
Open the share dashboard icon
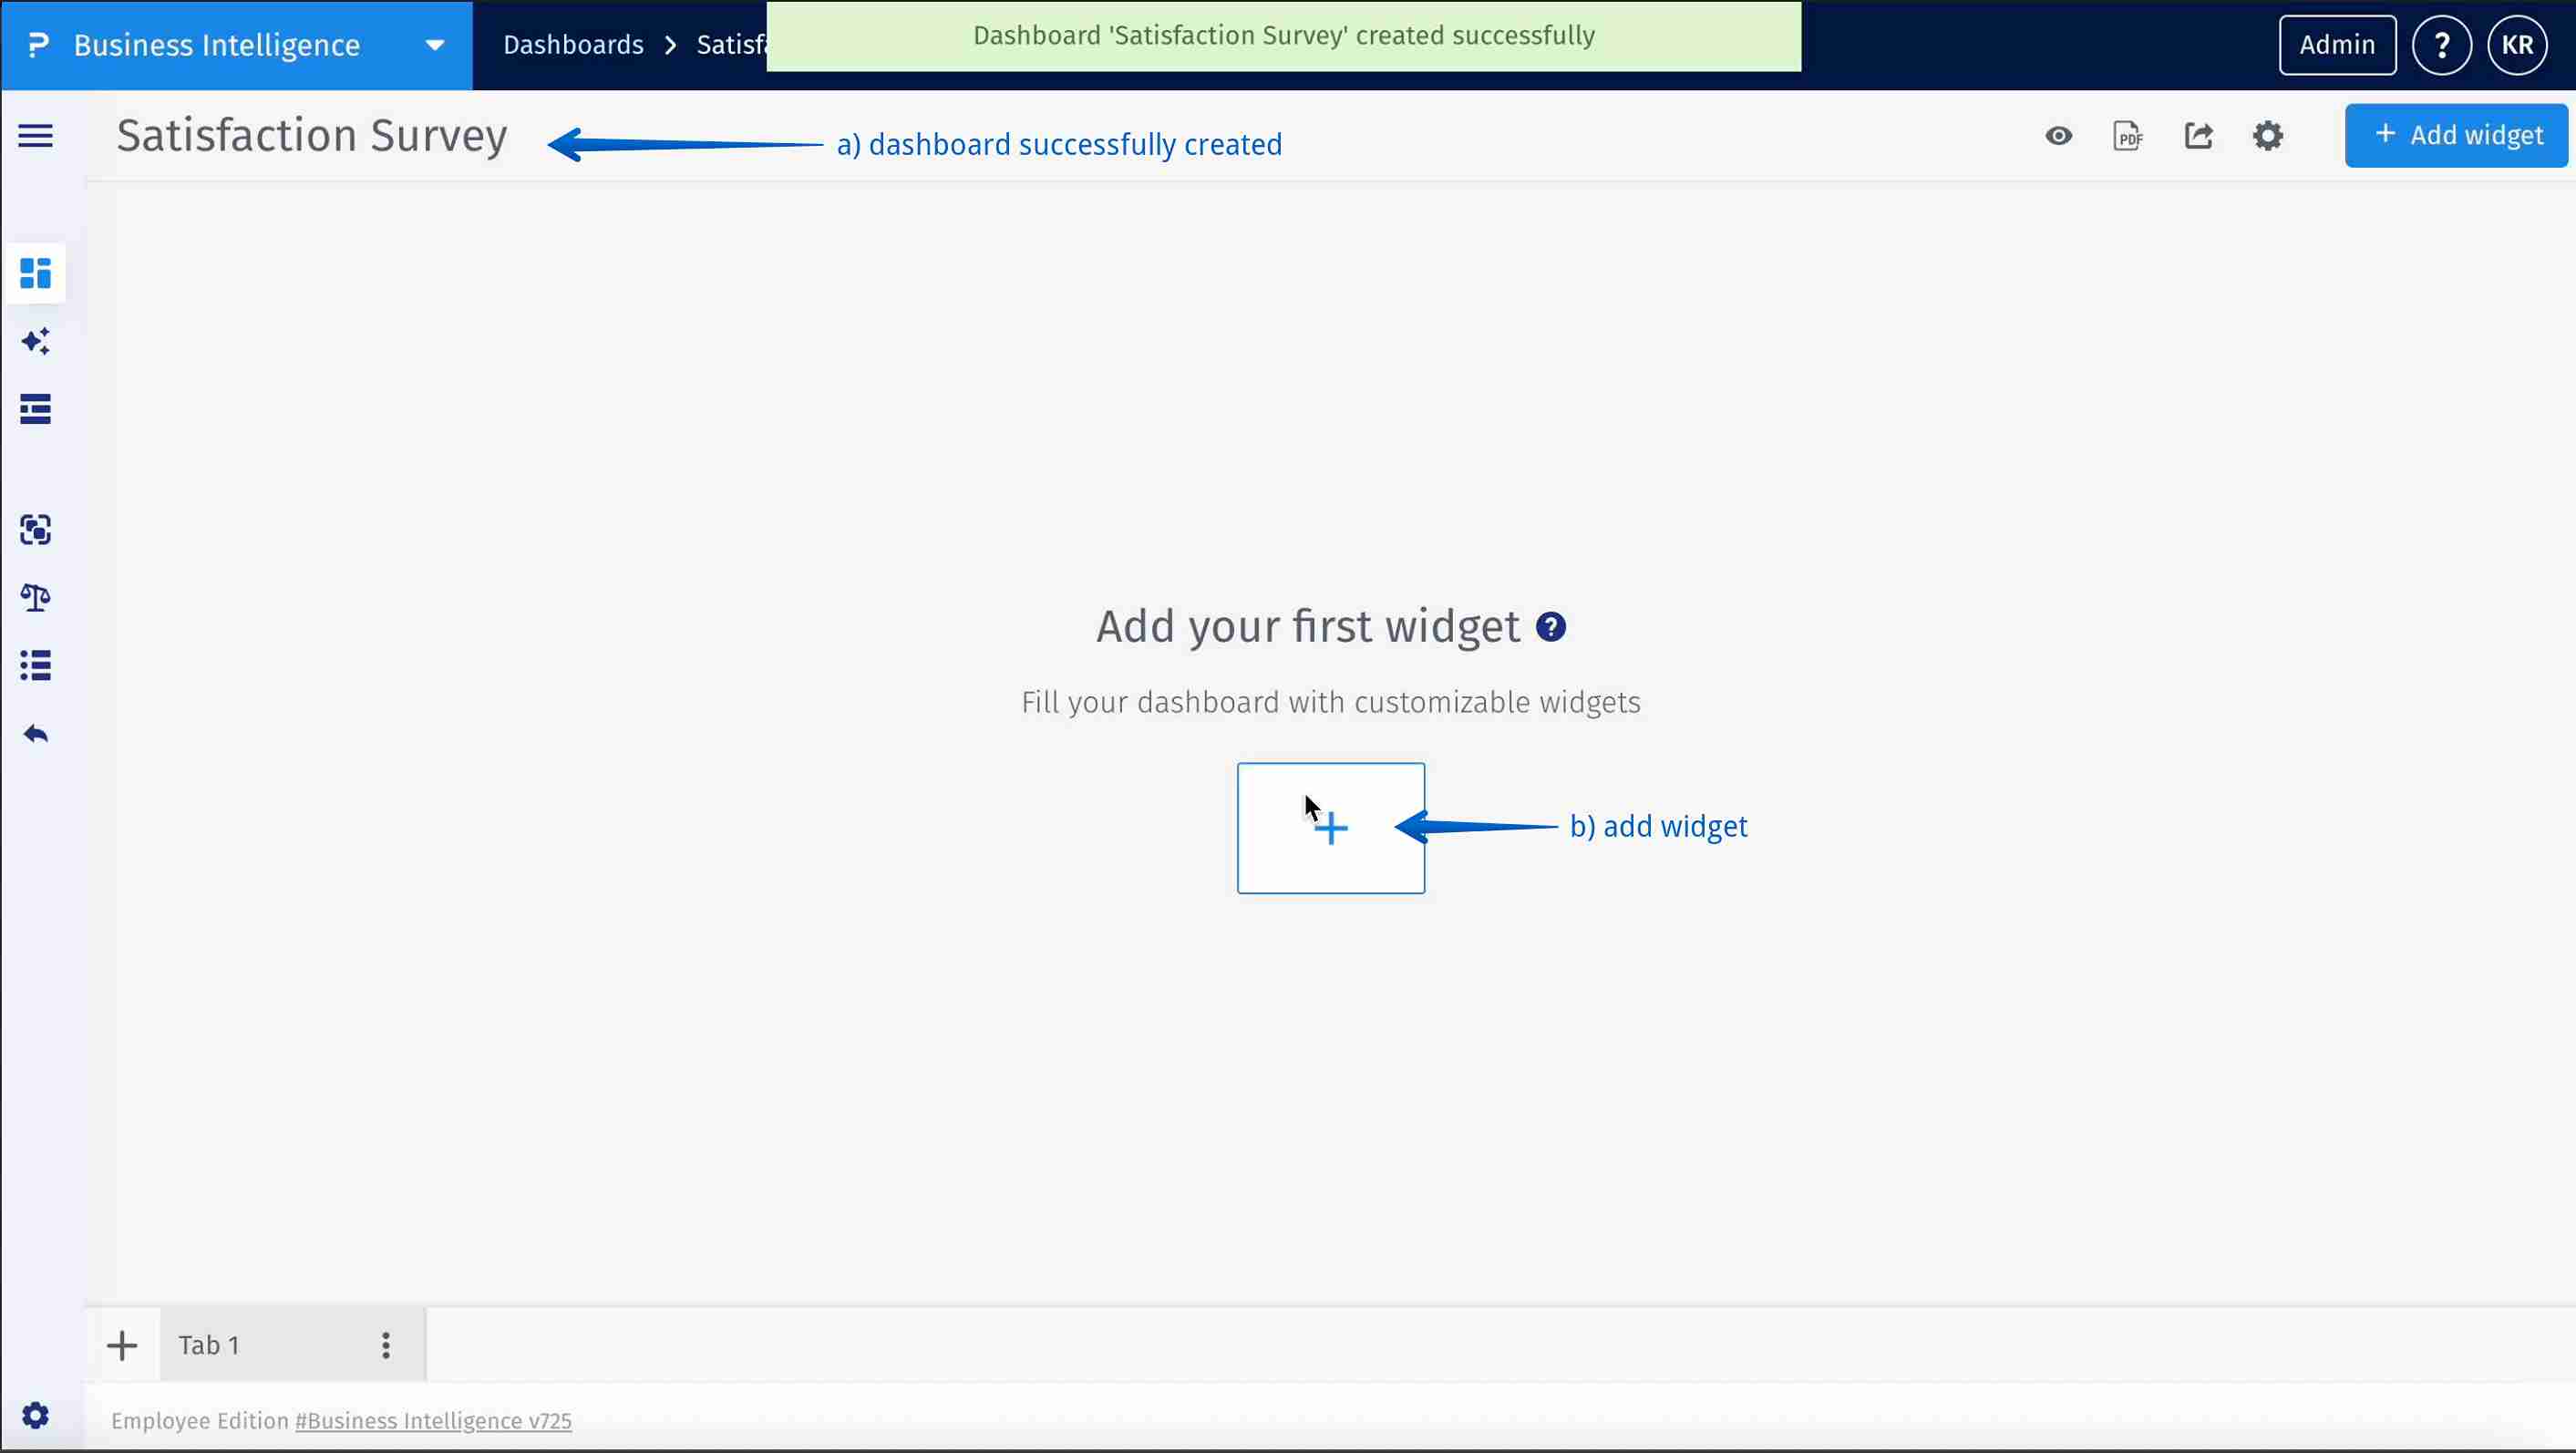[2199, 135]
